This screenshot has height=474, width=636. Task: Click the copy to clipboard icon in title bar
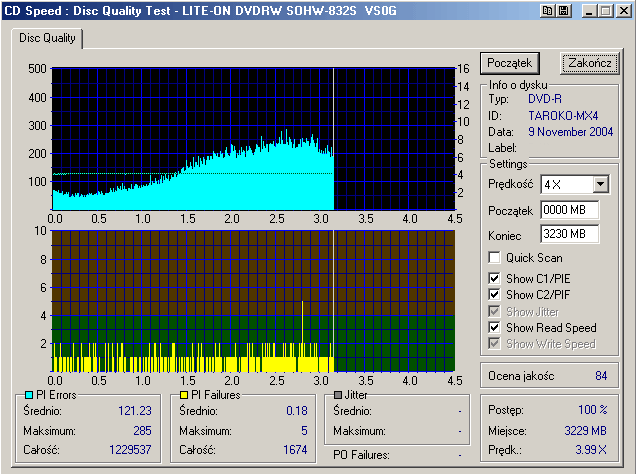point(547,11)
